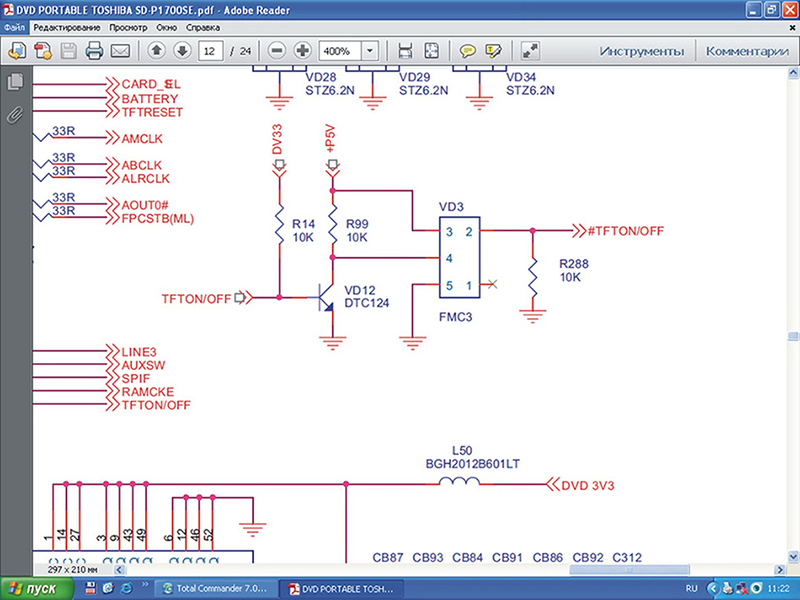Click the email envelope icon
The height and width of the screenshot is (600, 800).
coord(121,50)
